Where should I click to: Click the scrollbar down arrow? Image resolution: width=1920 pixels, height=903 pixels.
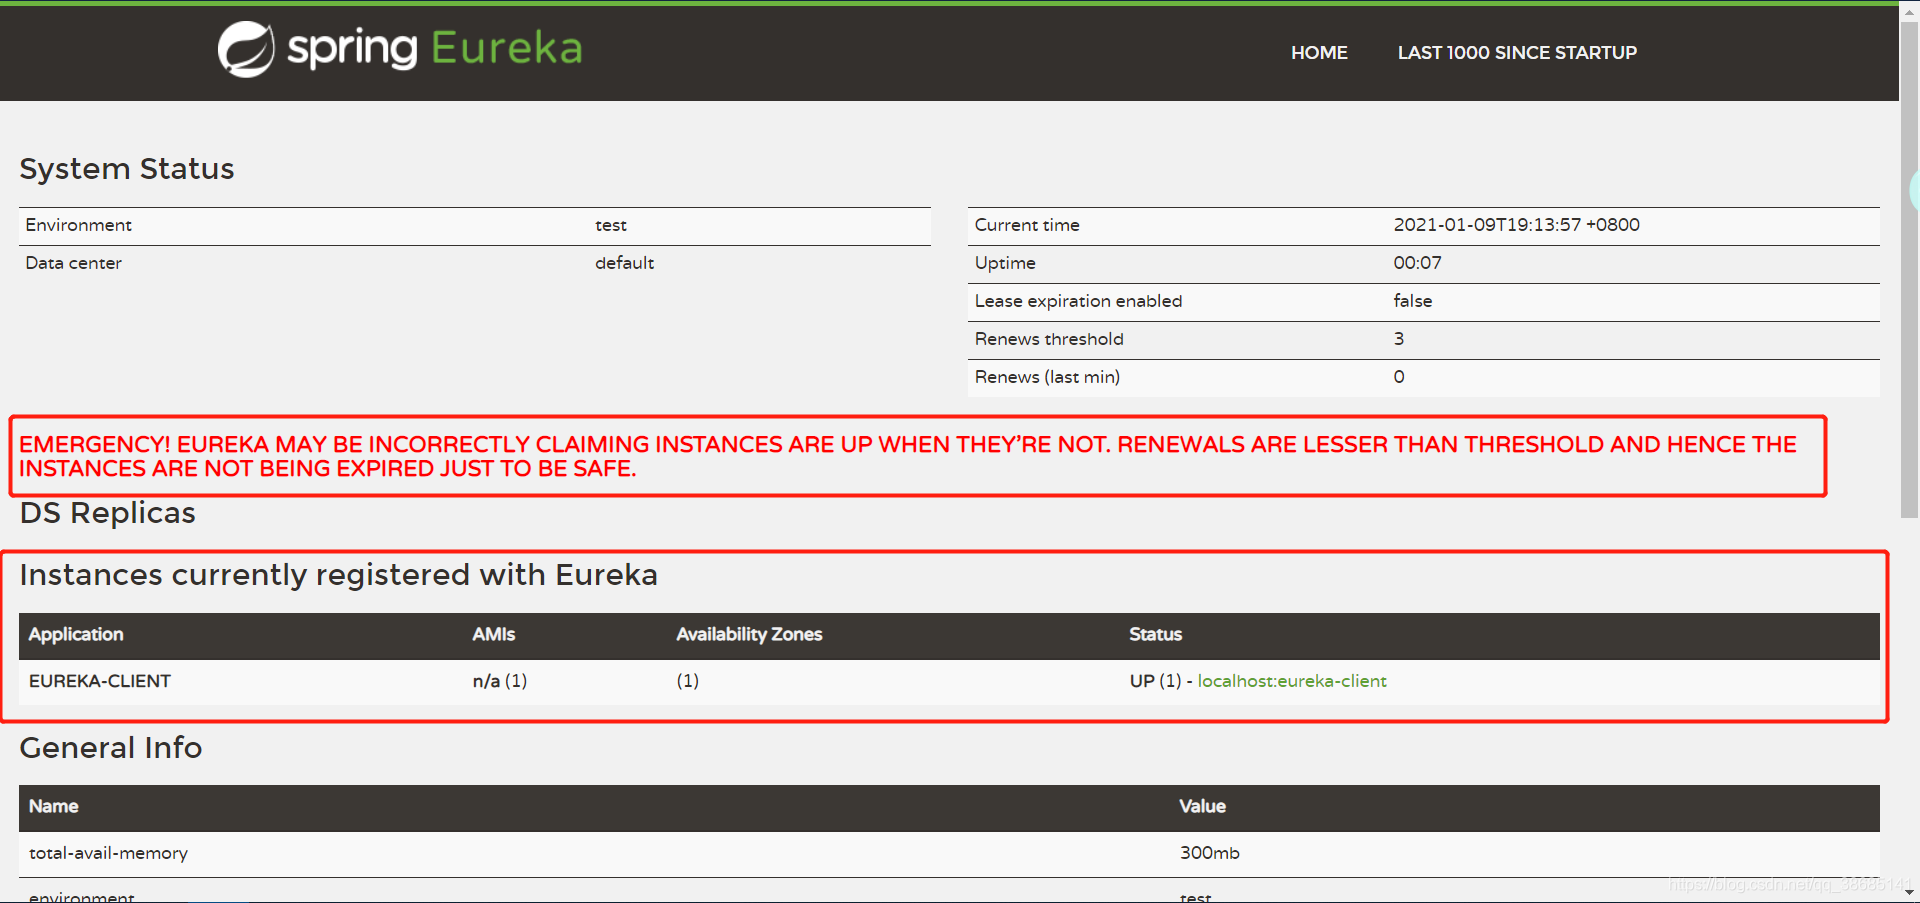point(1909,893)
